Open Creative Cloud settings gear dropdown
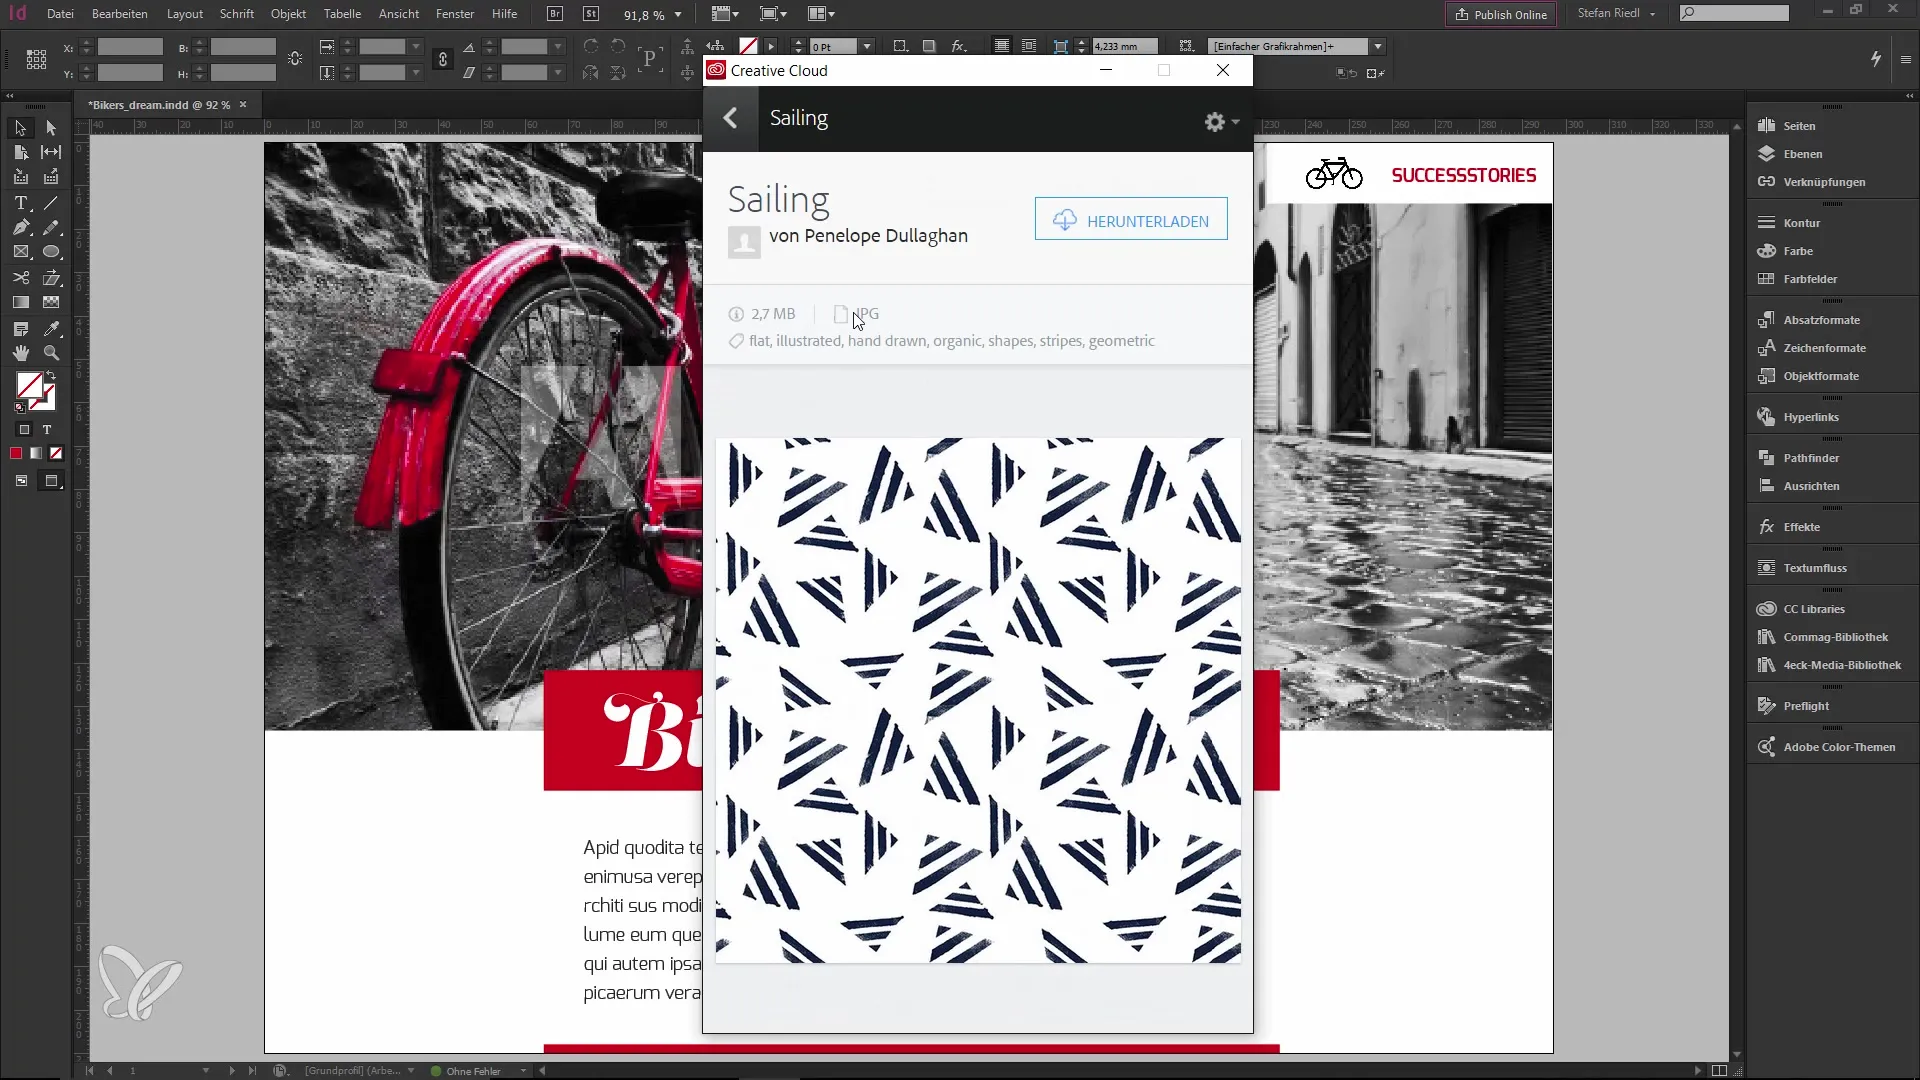1920x1080 pixels. [1221, 121]
